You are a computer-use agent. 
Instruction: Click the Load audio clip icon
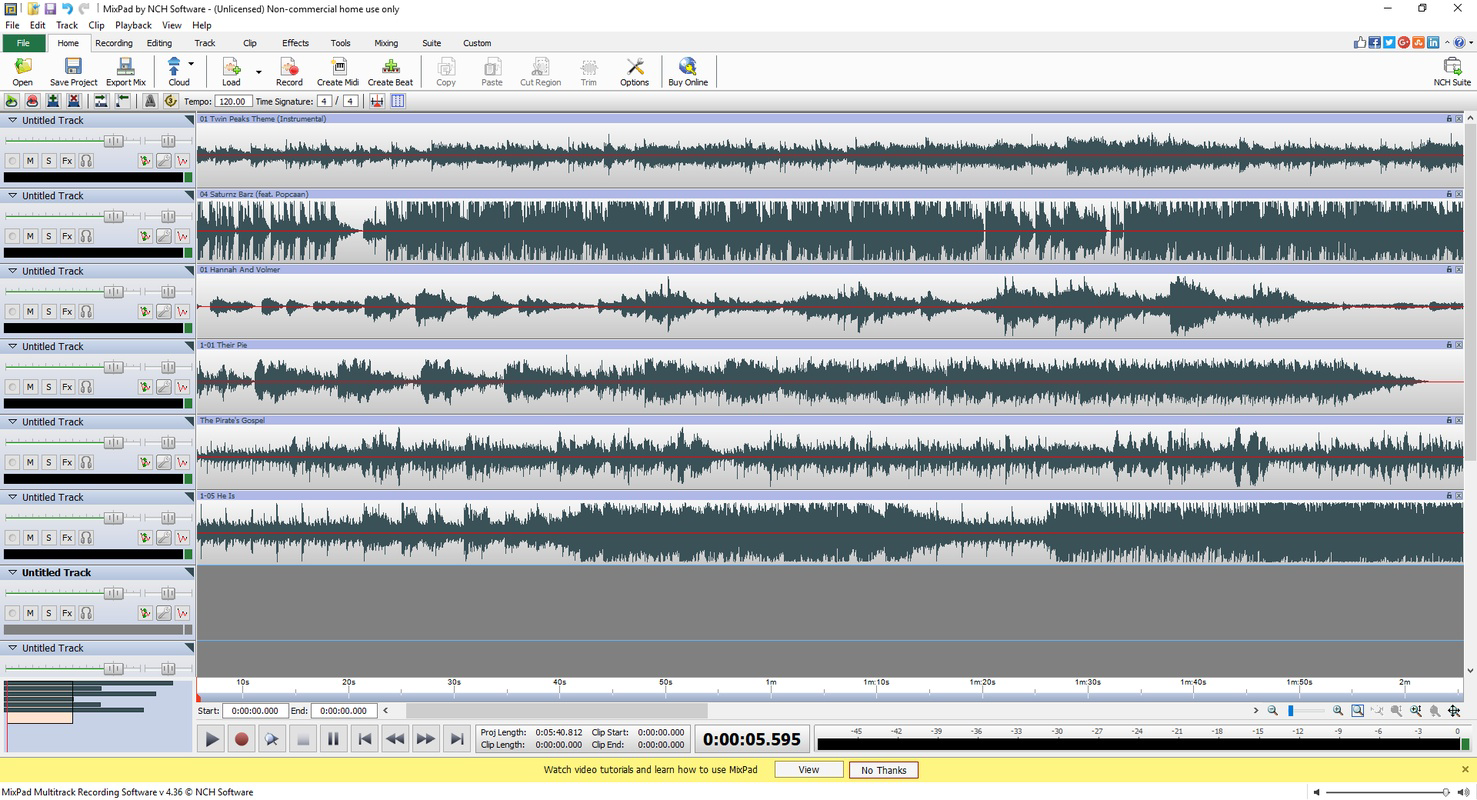(x=231, y=71)
